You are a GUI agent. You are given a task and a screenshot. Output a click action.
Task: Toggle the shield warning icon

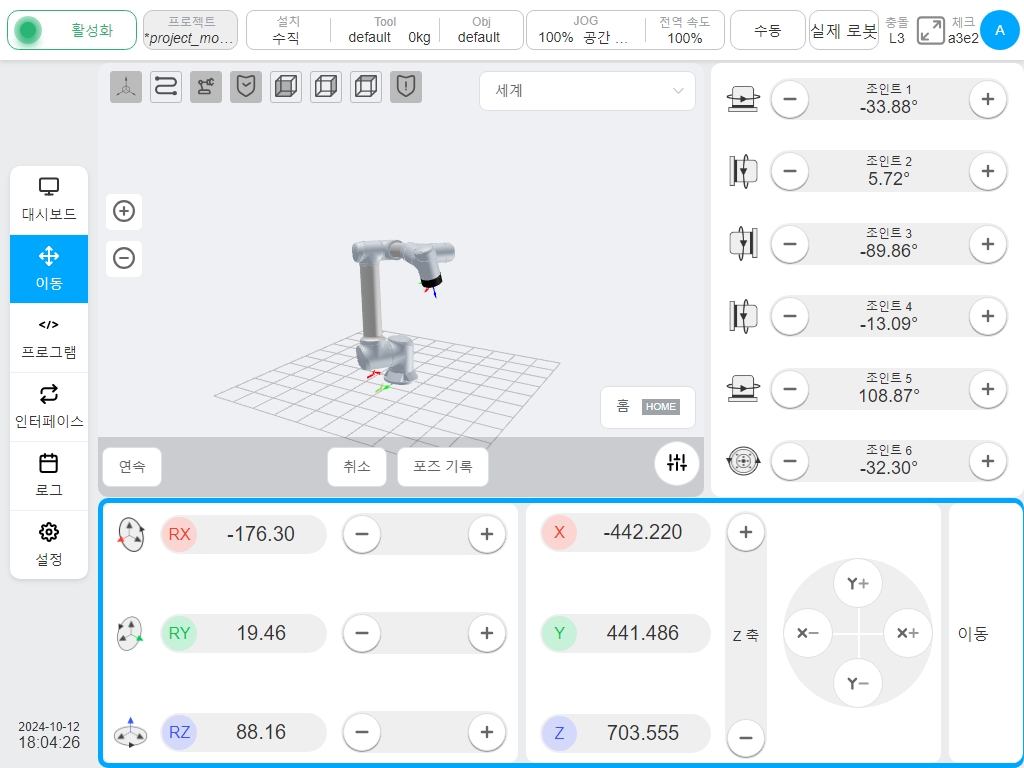click(406, 87)
